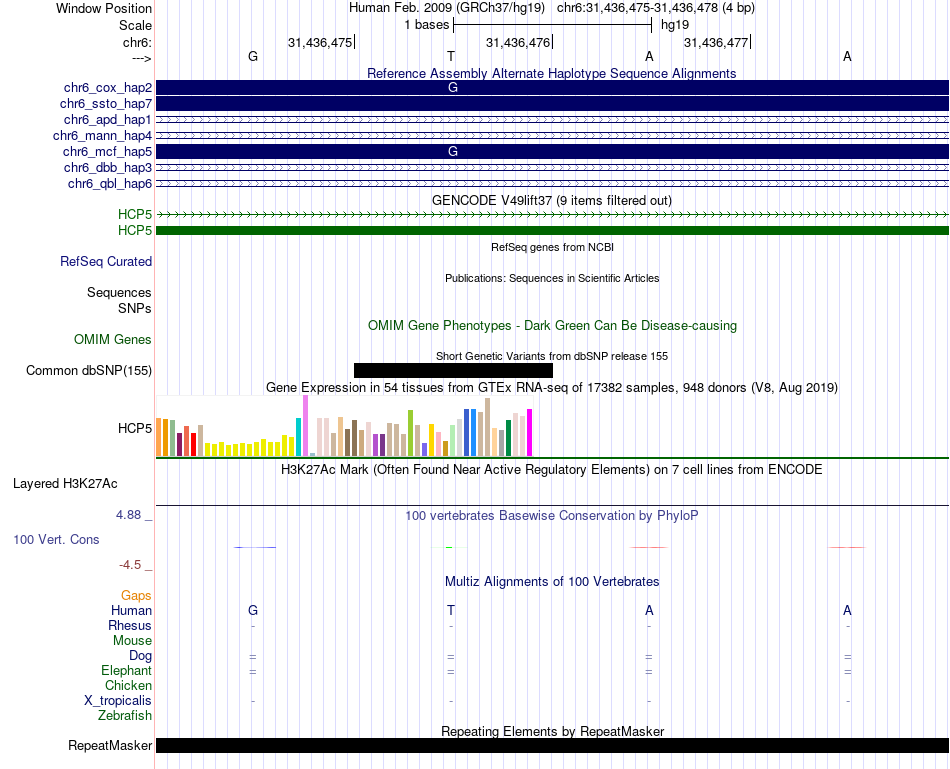Click the X_tropicalis alignment row label

(118, 701)
